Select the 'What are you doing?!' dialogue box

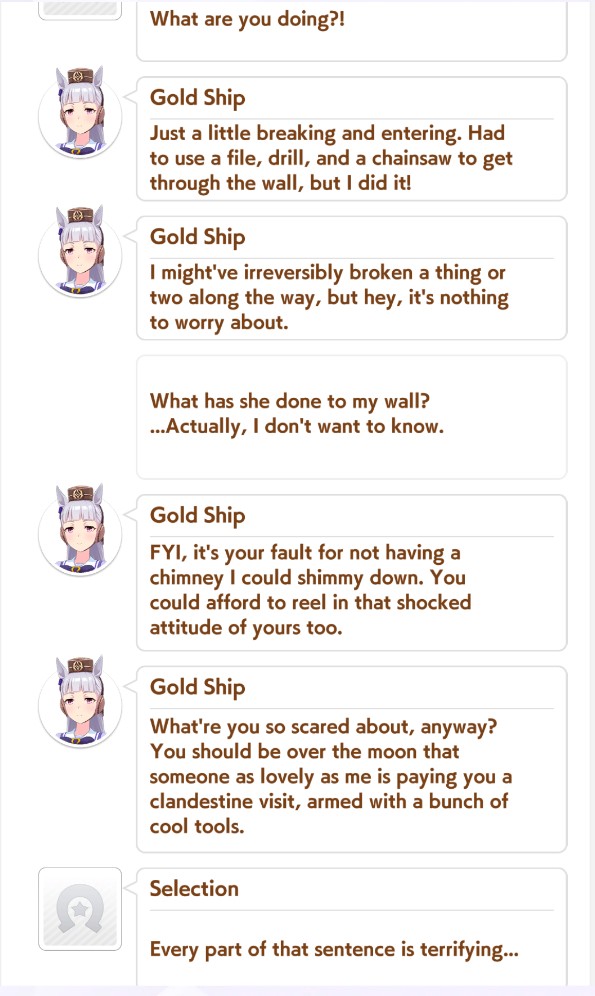coord(351,30)
